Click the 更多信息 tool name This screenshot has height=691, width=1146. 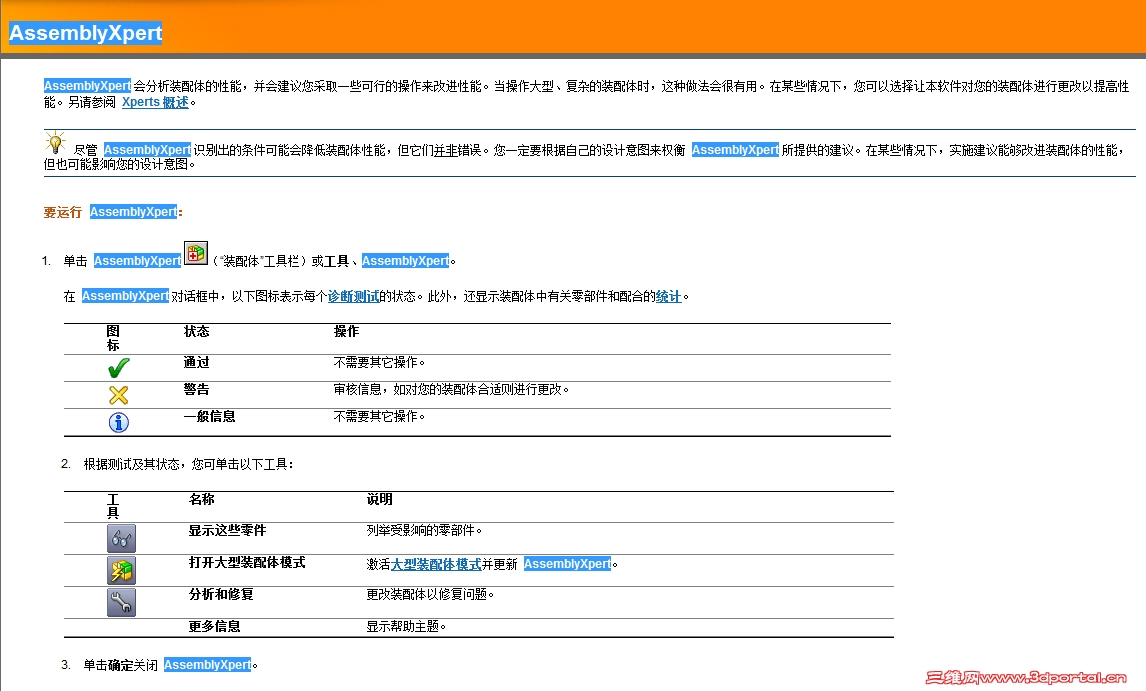(214, 626)
